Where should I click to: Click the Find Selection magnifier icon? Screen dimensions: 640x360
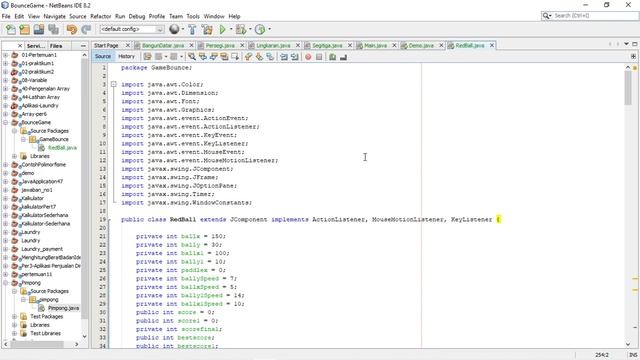pyautogui.click(x=191, y=57)
